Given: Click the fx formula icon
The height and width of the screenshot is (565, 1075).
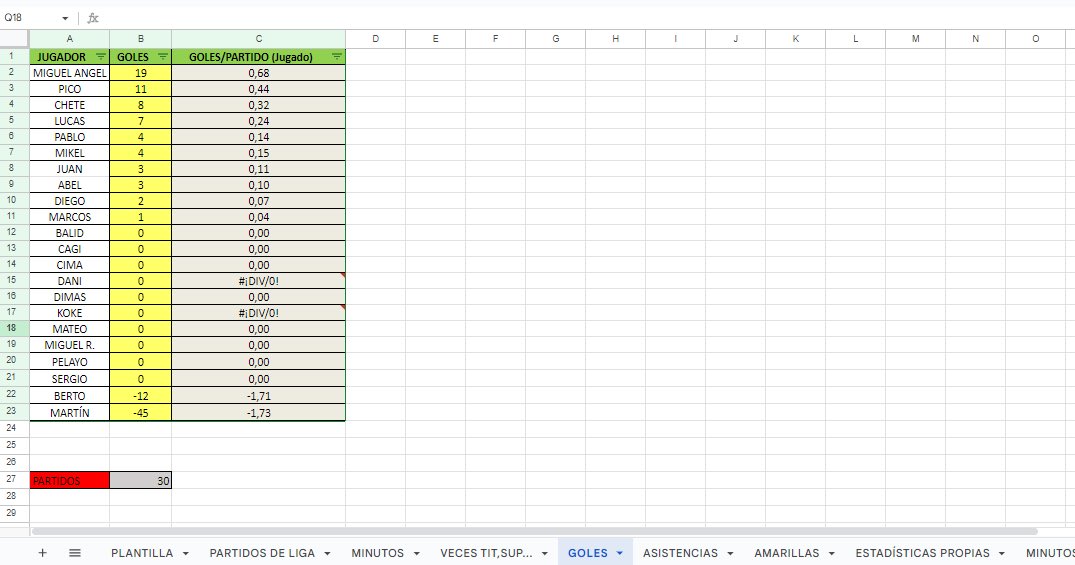Looking at the screenshot, I should 93,18.
